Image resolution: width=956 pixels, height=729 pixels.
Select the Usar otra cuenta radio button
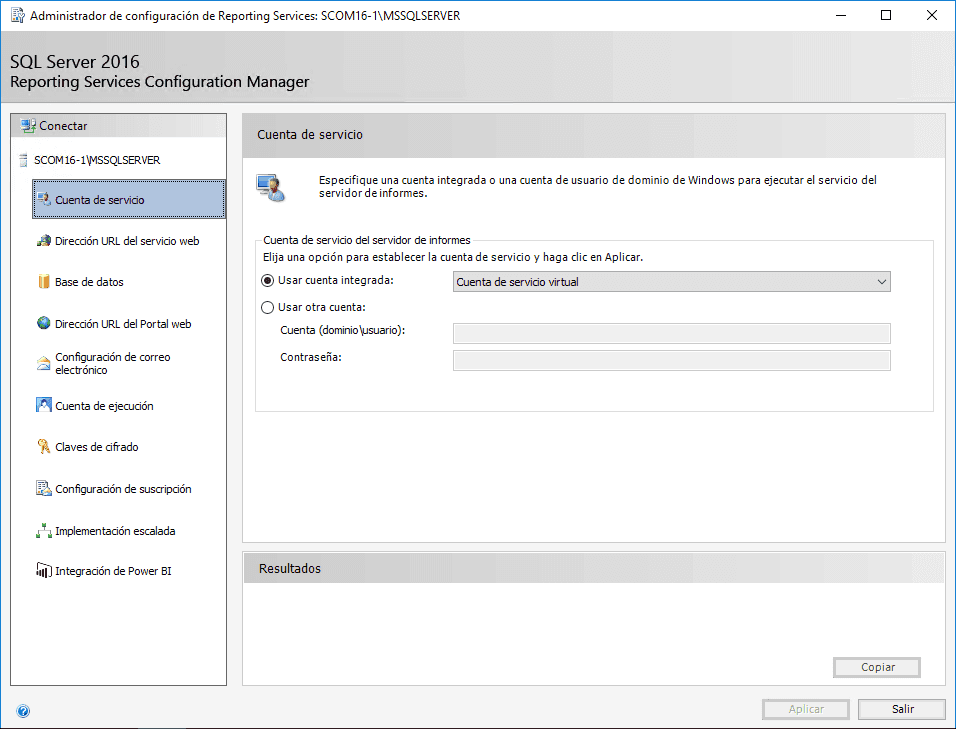(x=267, y=308)
